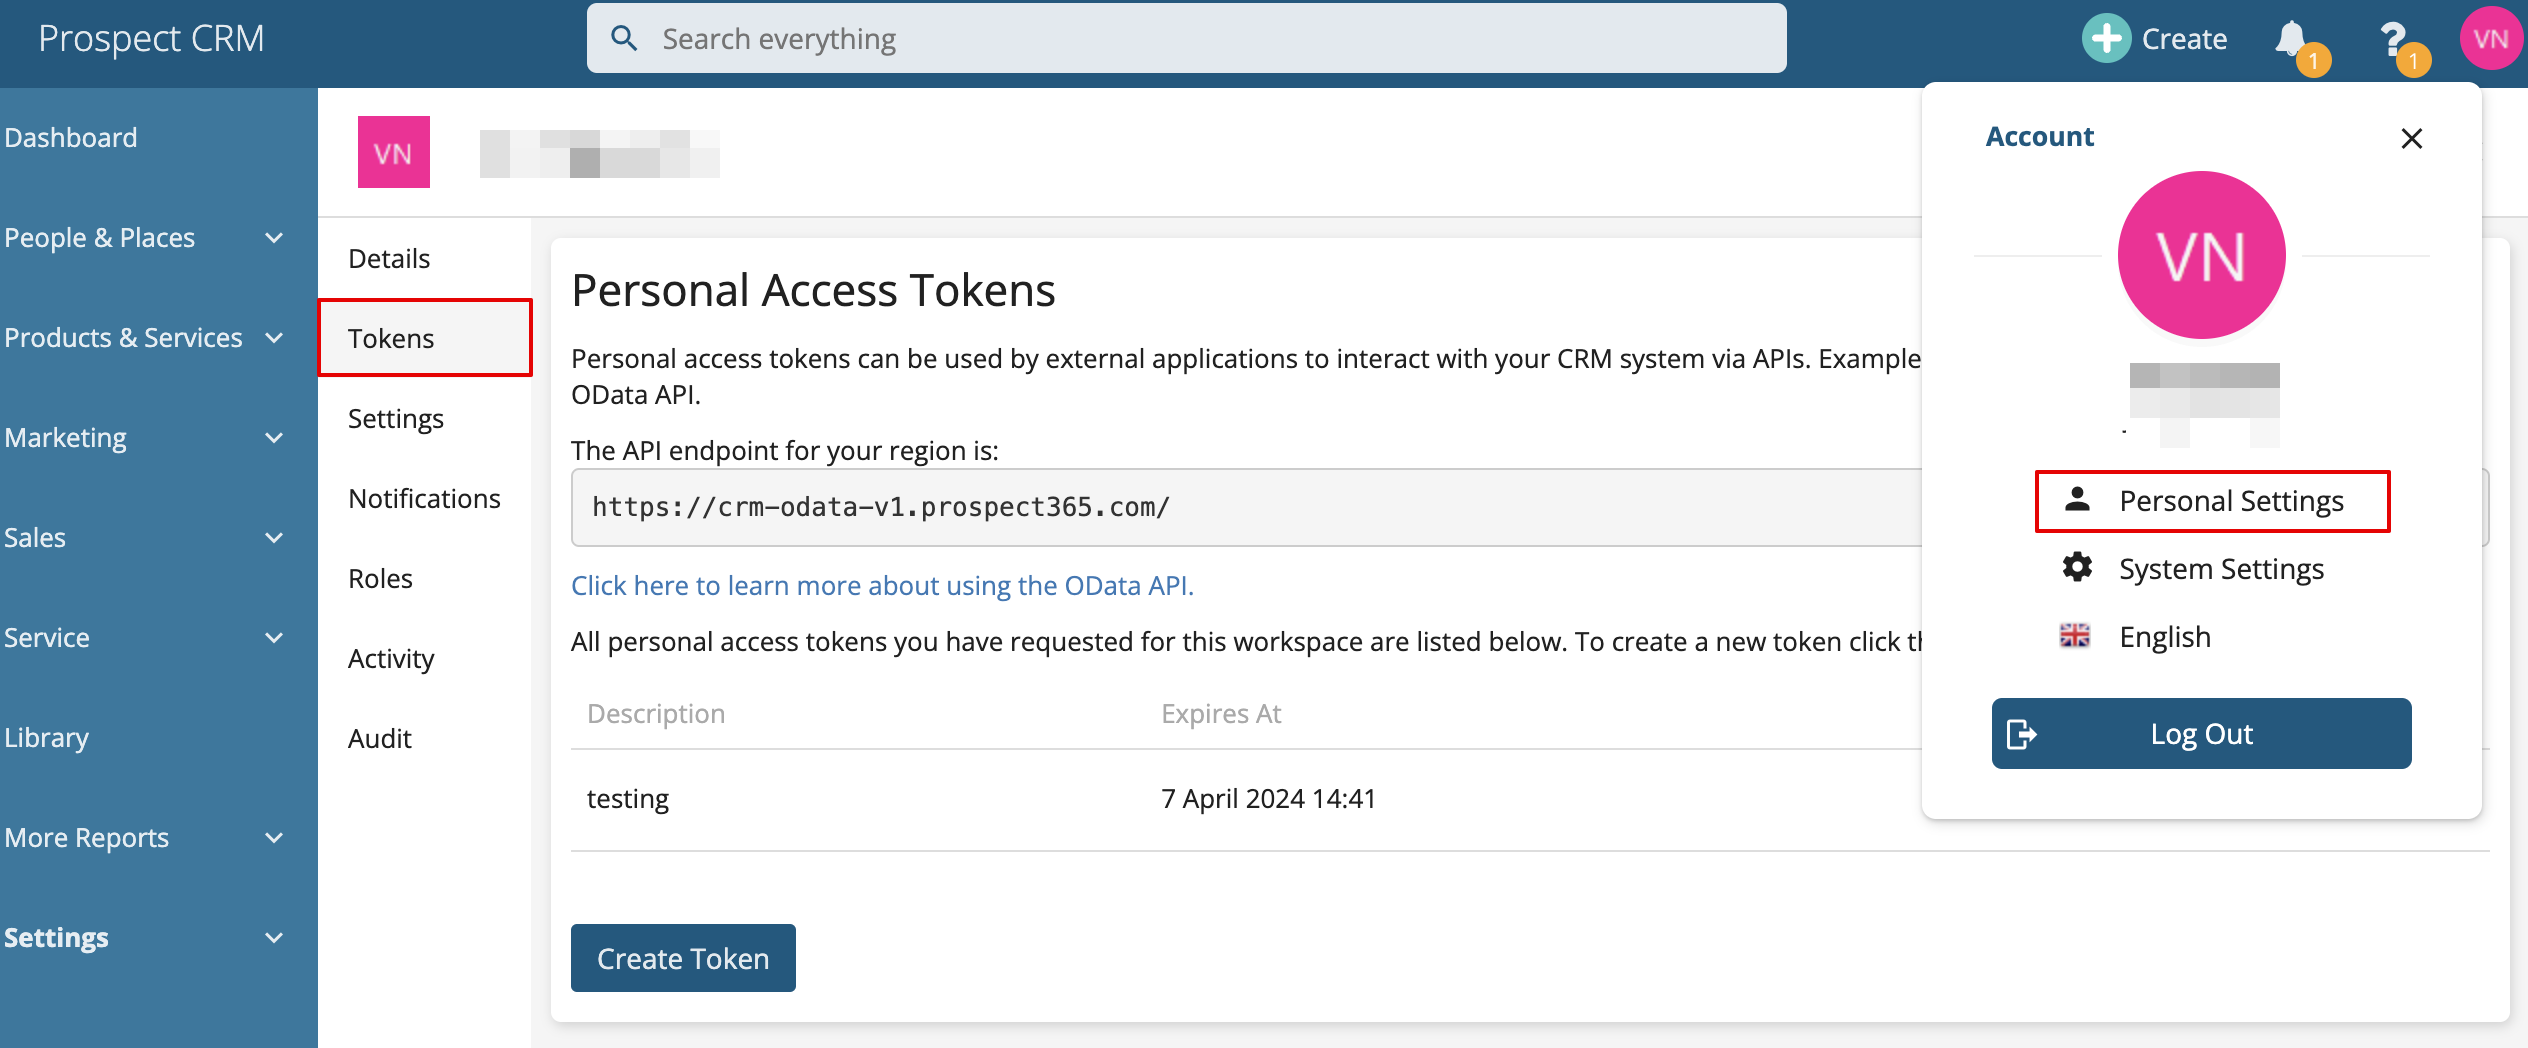The height and width of the screenshot is (1048, 2528).
Task: Open the Tokens tab
Action: click(391, 338)
